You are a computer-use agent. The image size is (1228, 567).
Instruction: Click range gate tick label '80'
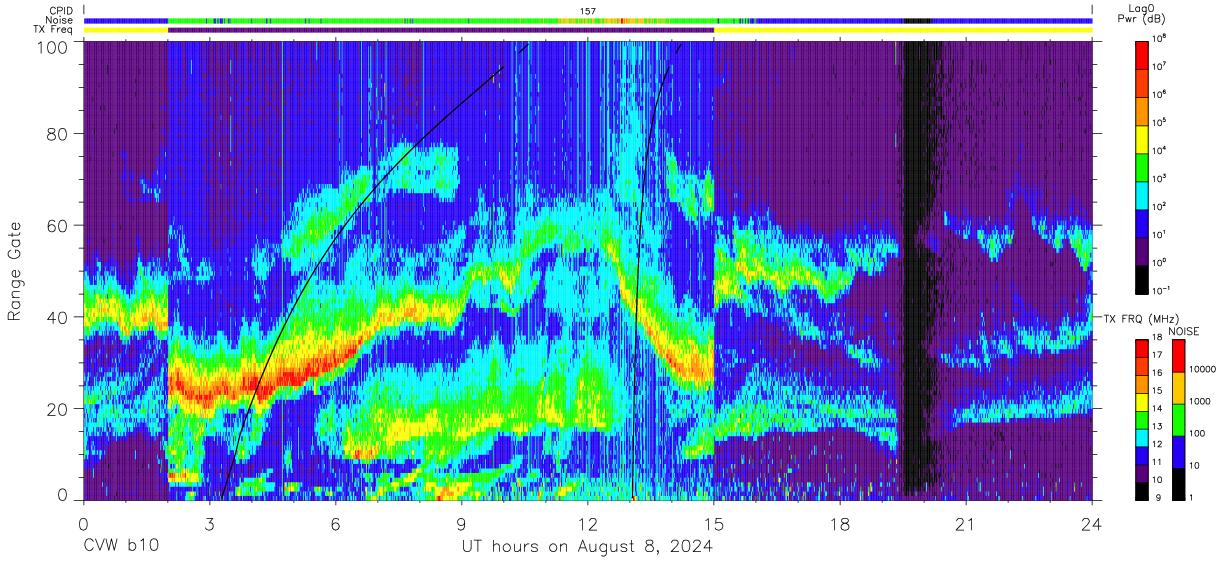(57, 135)
